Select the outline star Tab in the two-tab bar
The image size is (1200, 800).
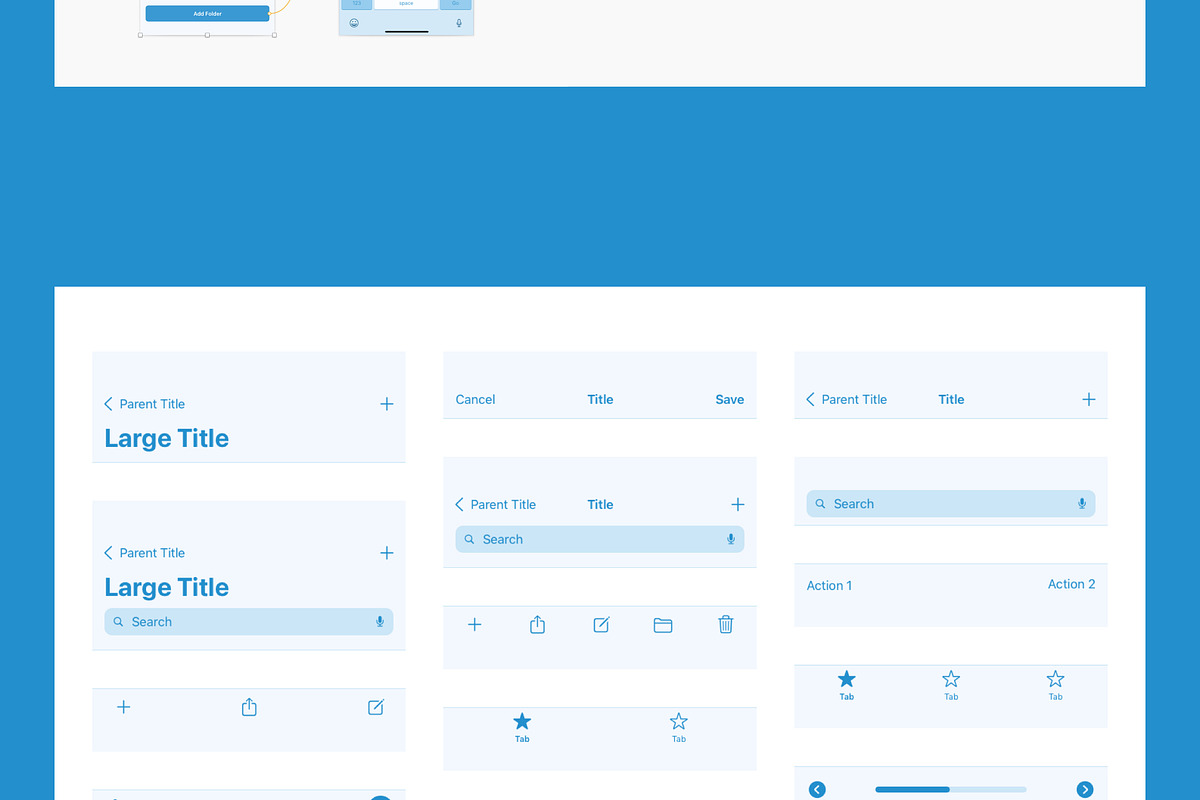[x=679, y=727]
